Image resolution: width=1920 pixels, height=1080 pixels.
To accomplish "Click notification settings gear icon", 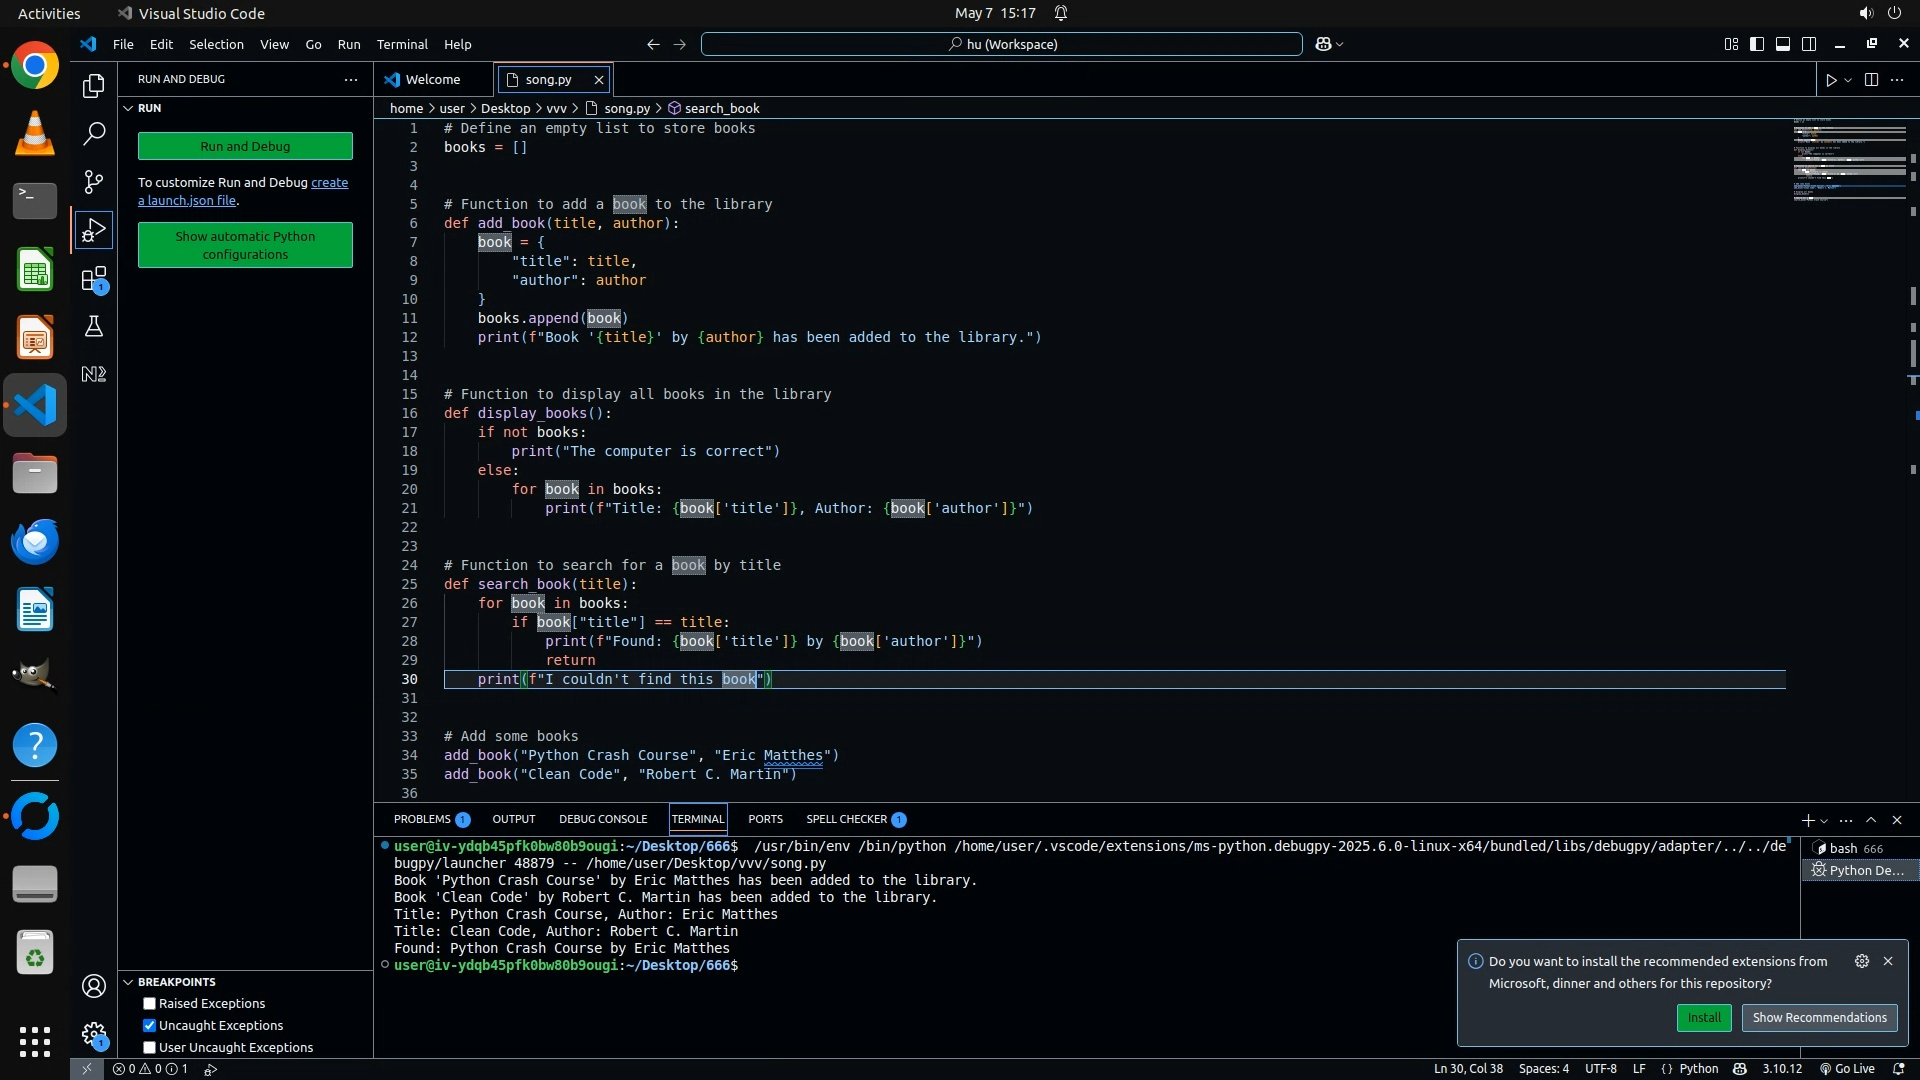I will point(1861,961).
